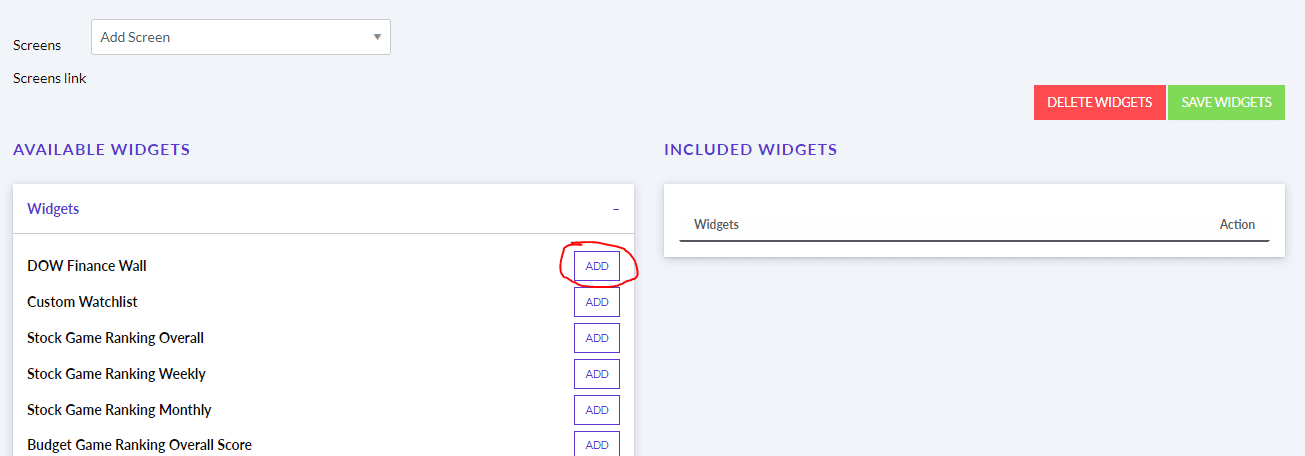This screenshot has height=456, width=1305.
Task: Click the Add Screen dropdown arrow
Action: pyautogui.click(x=377, y=37)
